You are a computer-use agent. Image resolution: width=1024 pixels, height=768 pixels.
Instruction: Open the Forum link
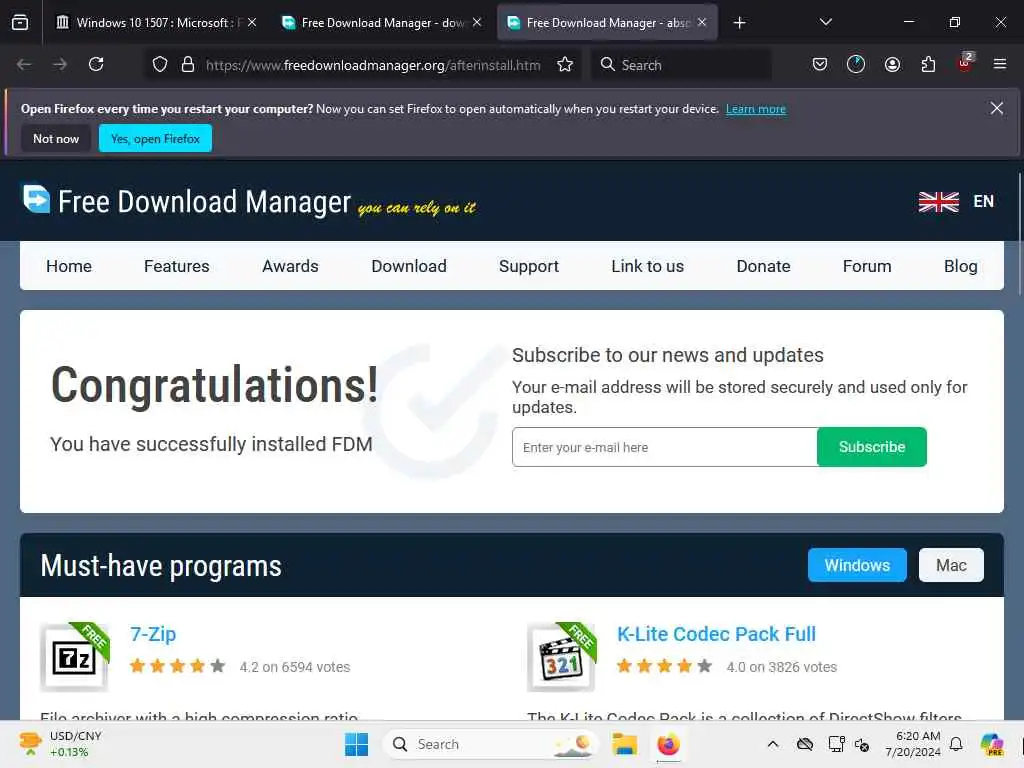click(867, 266)
